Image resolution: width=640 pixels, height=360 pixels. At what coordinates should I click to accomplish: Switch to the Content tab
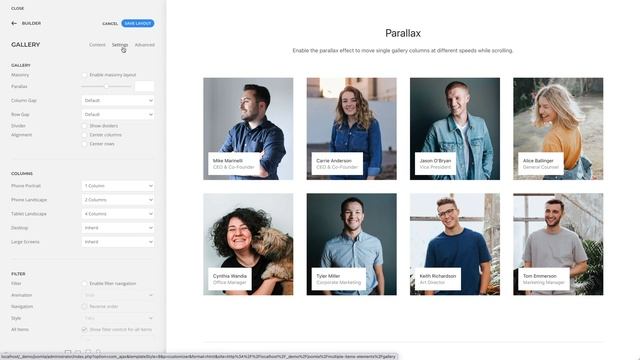(x=97, y=45)
